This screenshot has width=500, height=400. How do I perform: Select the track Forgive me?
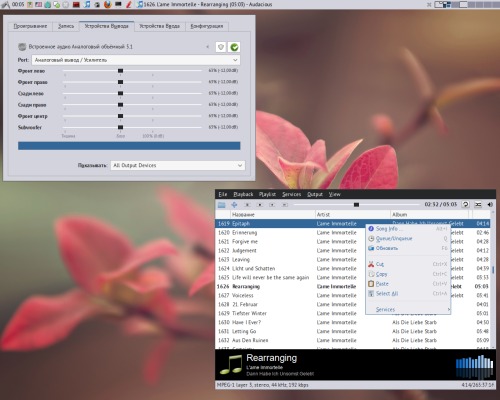tap(353, 241)
